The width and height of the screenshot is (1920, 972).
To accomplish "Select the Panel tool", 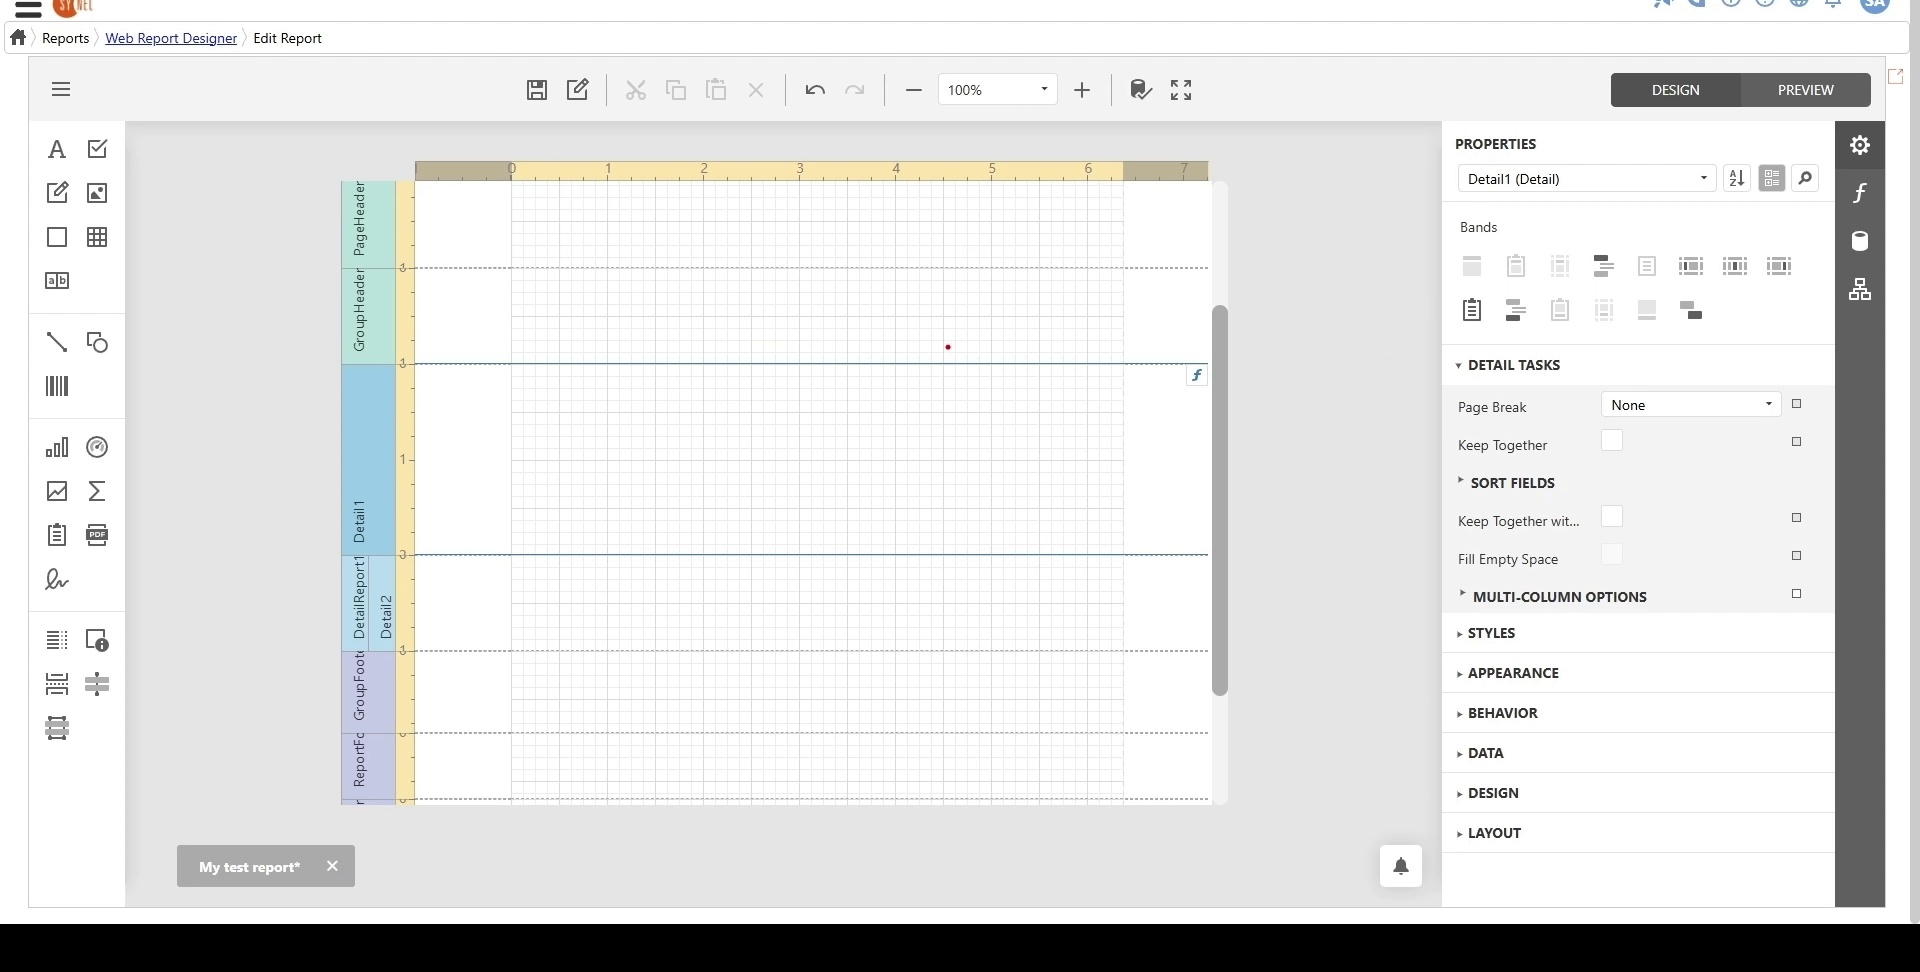I will pos(57,237).
